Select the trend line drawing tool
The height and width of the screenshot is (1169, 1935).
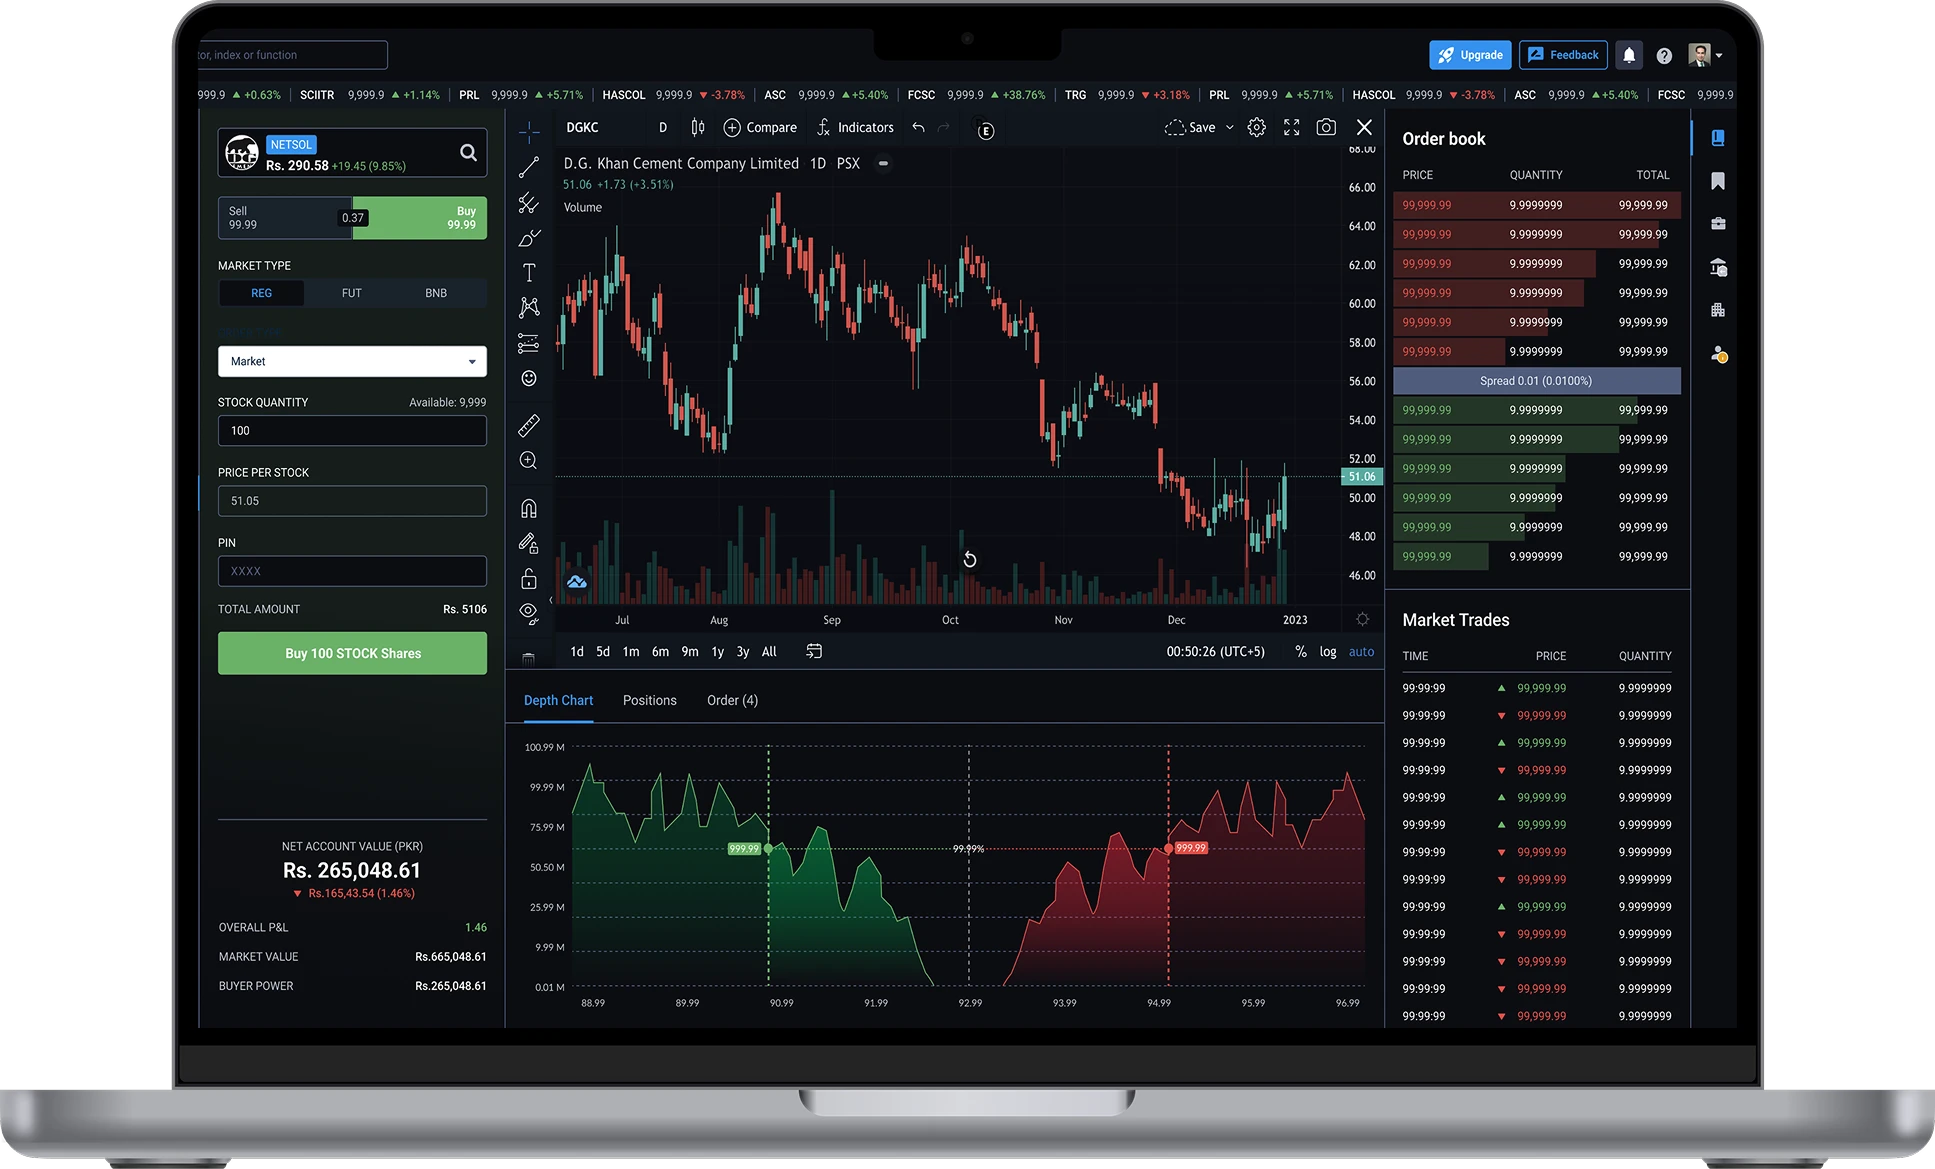(529, 167)
